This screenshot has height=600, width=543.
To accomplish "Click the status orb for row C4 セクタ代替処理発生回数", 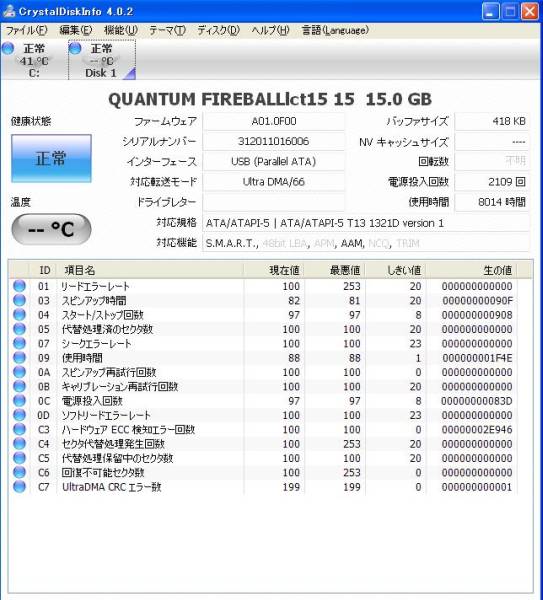I will (x=20, y=444).
